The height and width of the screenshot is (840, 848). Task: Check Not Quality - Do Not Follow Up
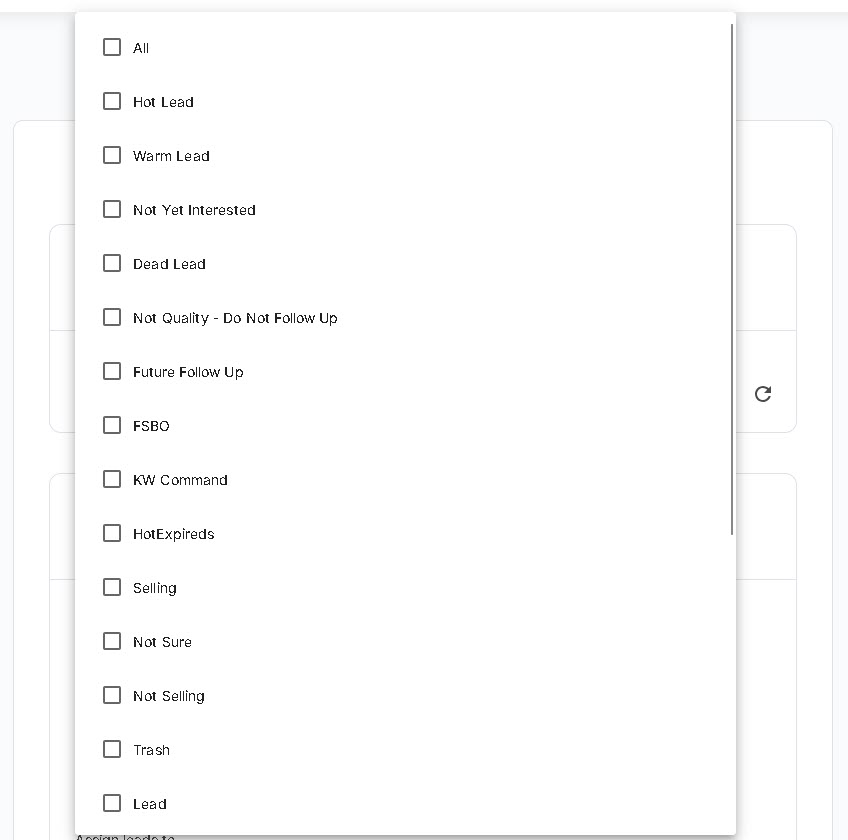coord(112,318)
